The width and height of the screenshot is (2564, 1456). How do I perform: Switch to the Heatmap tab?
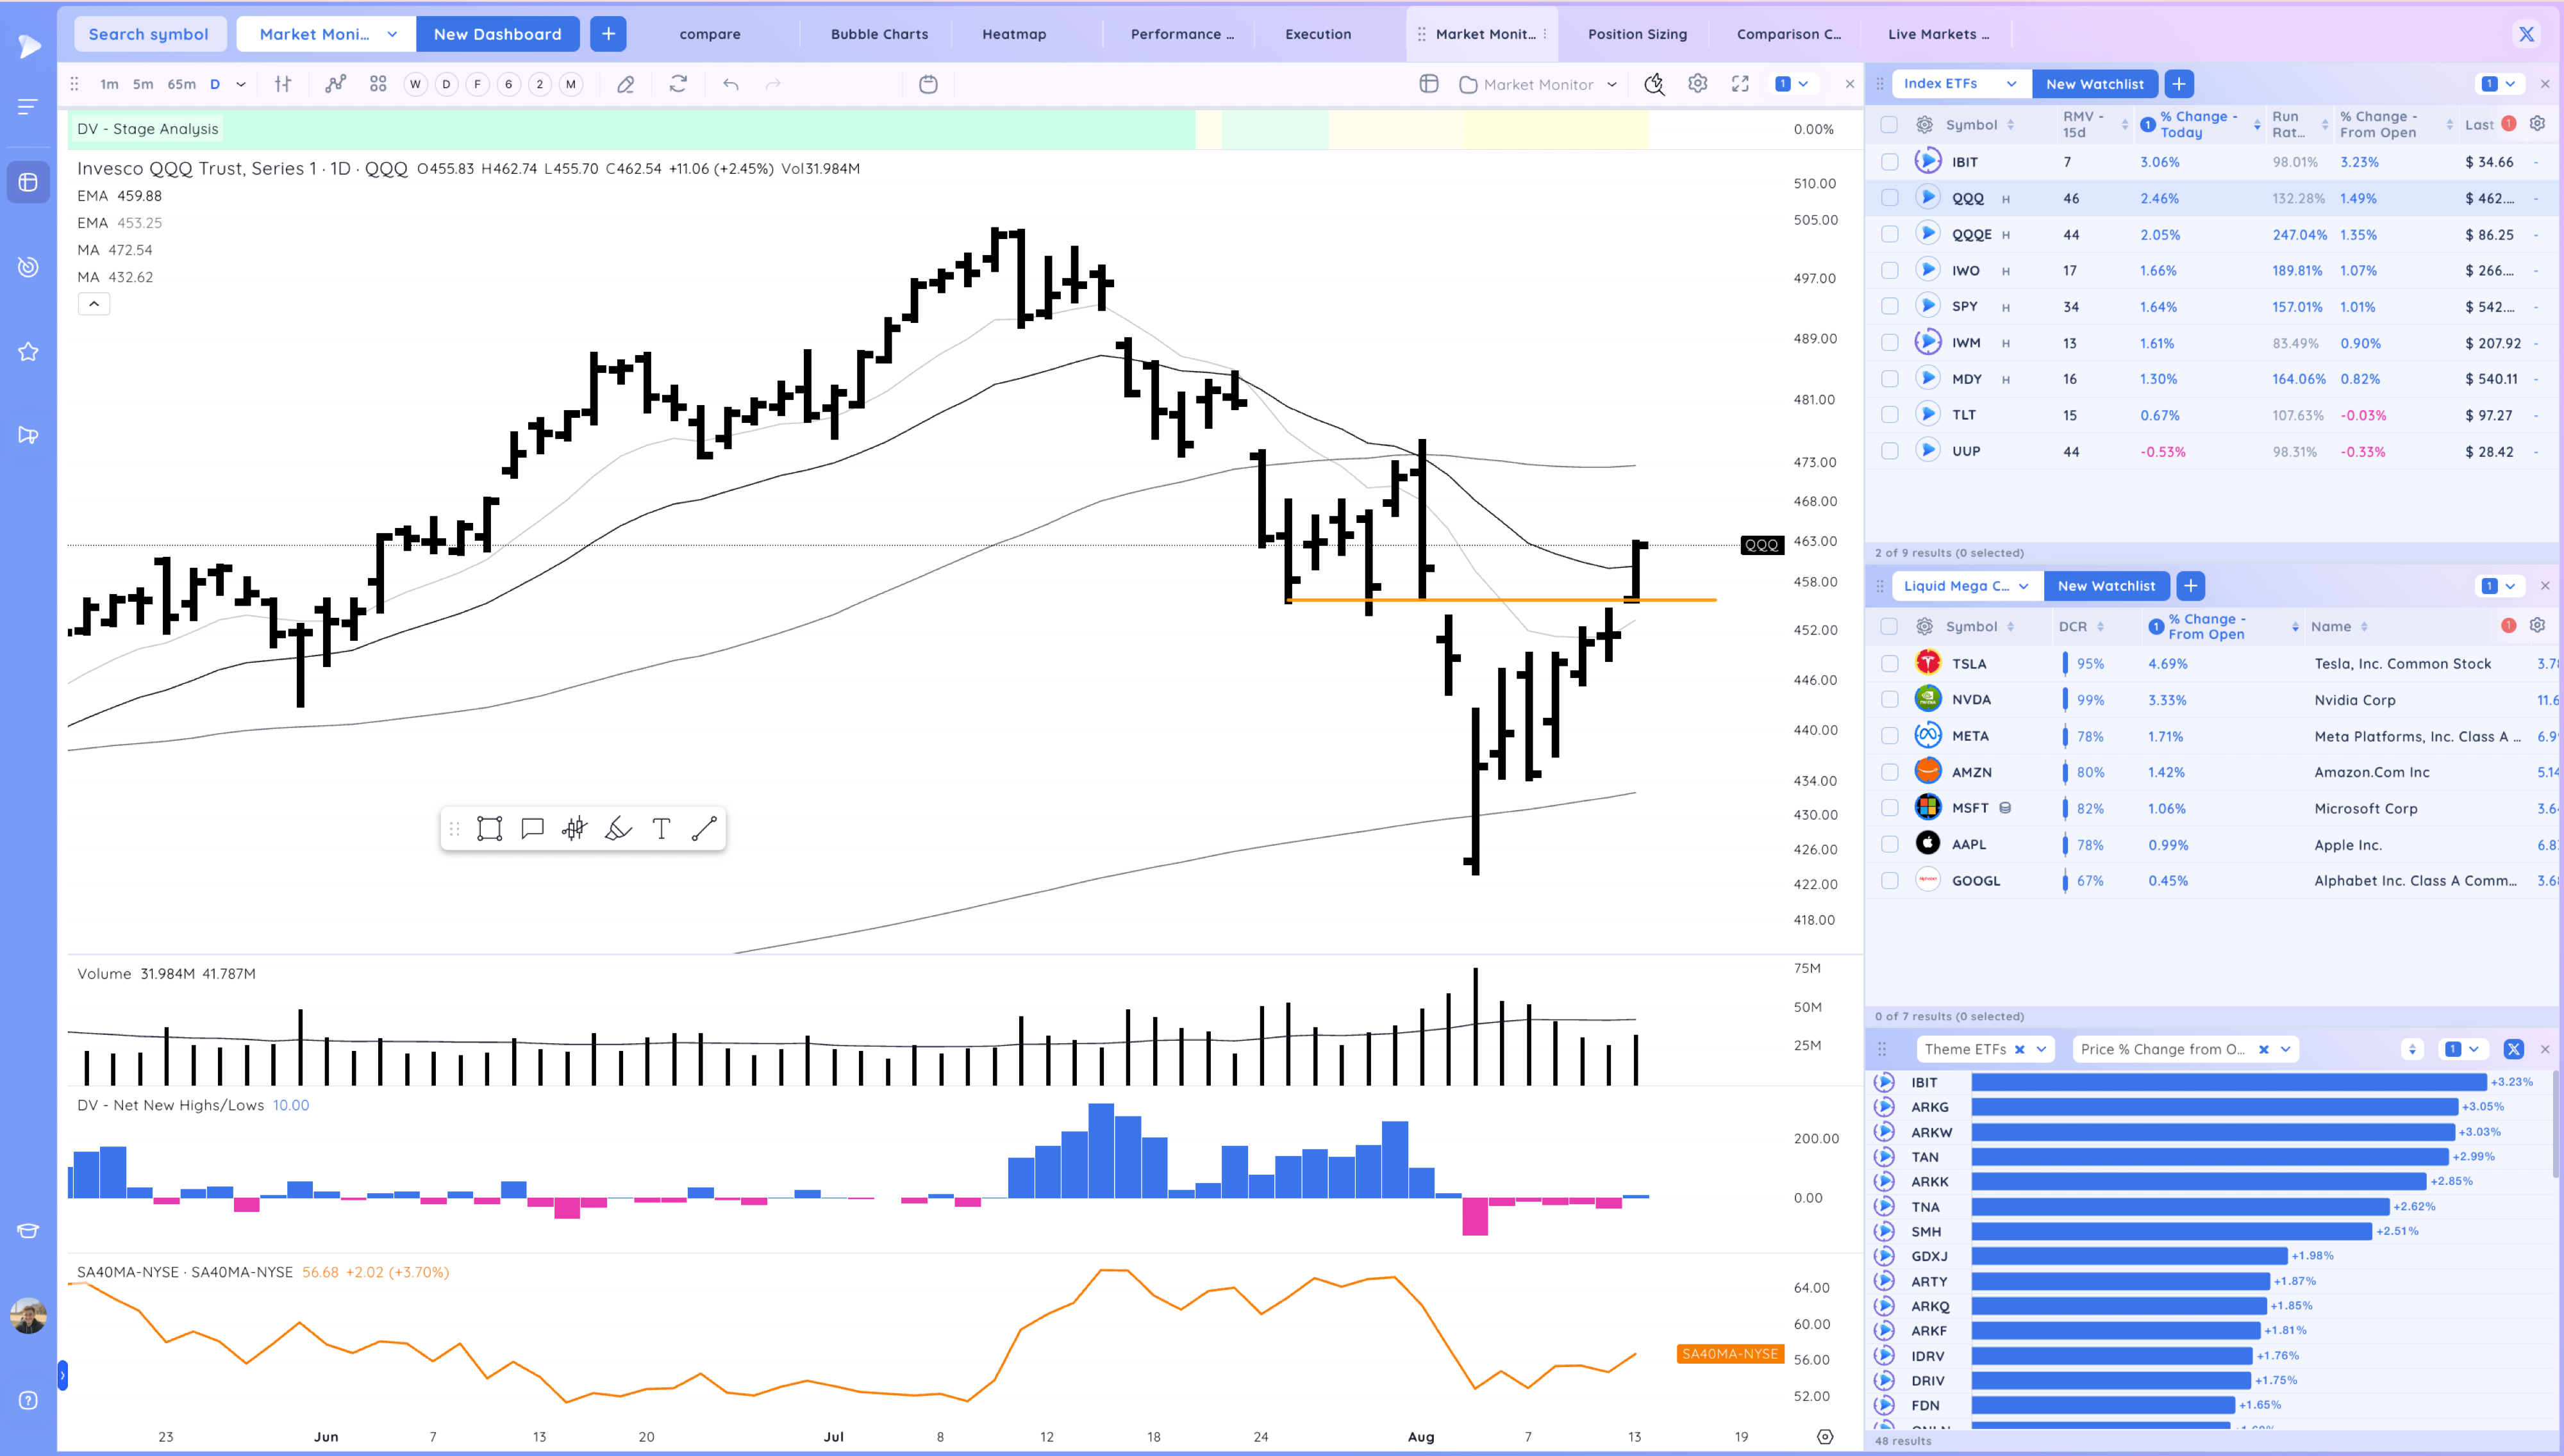1014,34
